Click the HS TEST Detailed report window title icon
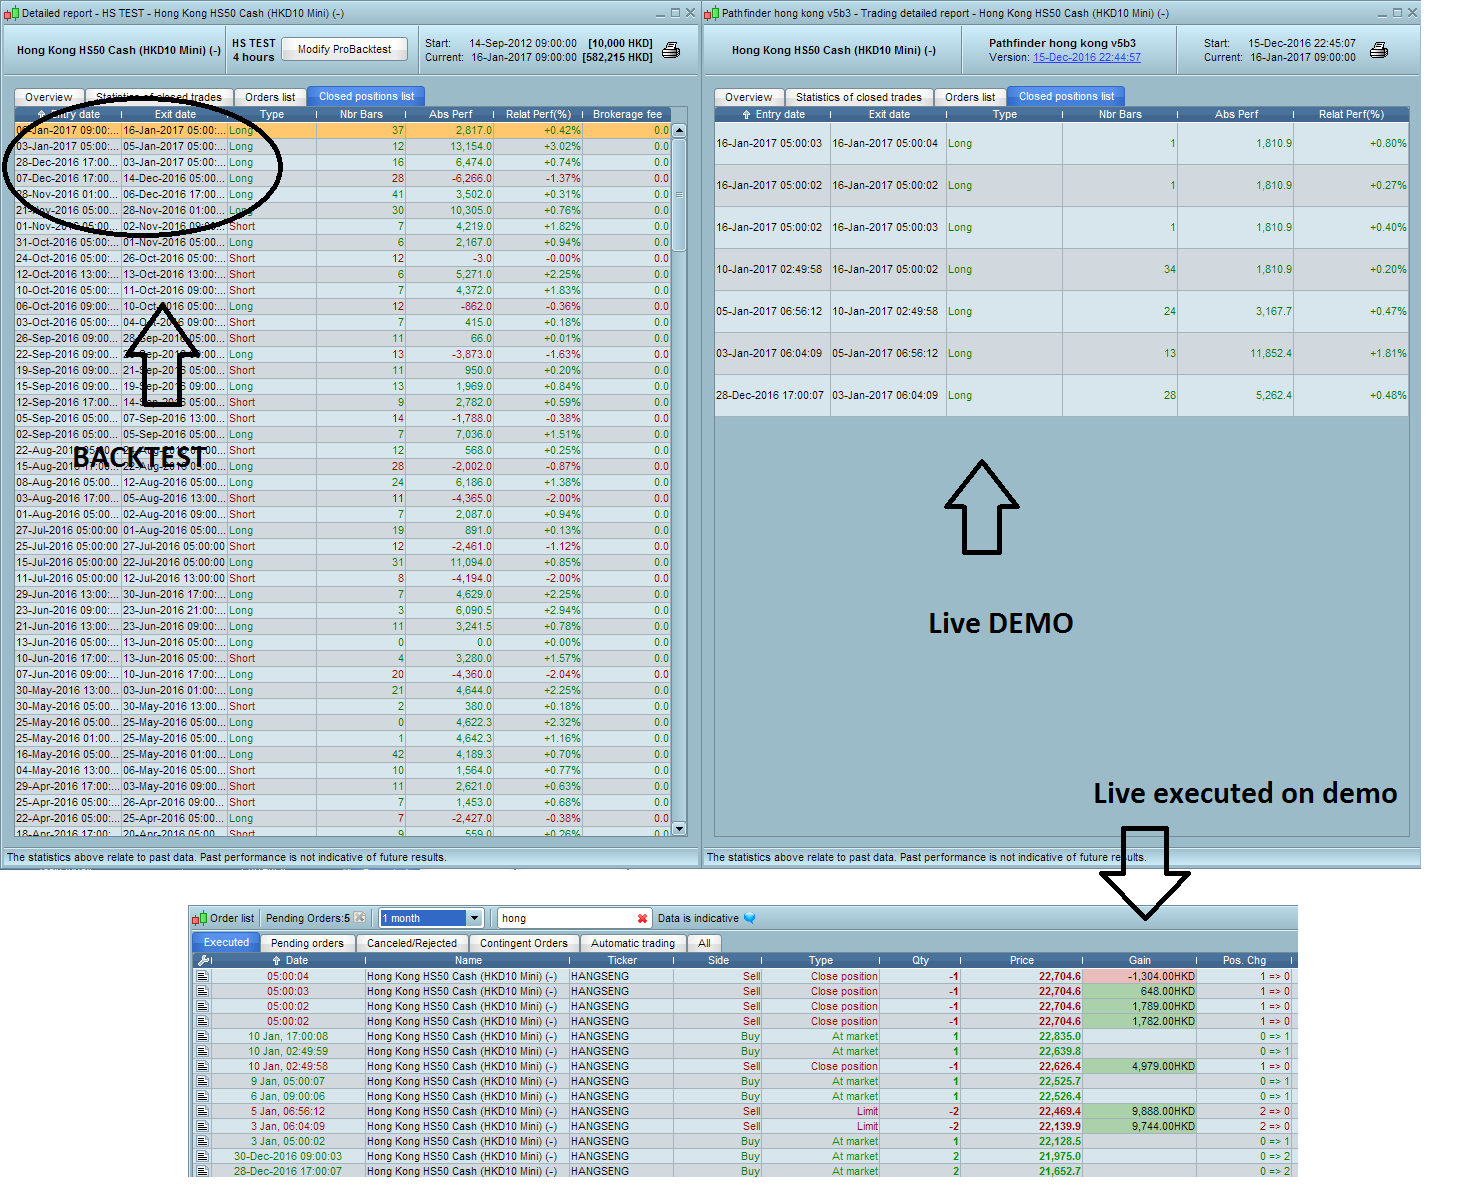Viewport: 1476px width, 1201px height. click(11, 13)
